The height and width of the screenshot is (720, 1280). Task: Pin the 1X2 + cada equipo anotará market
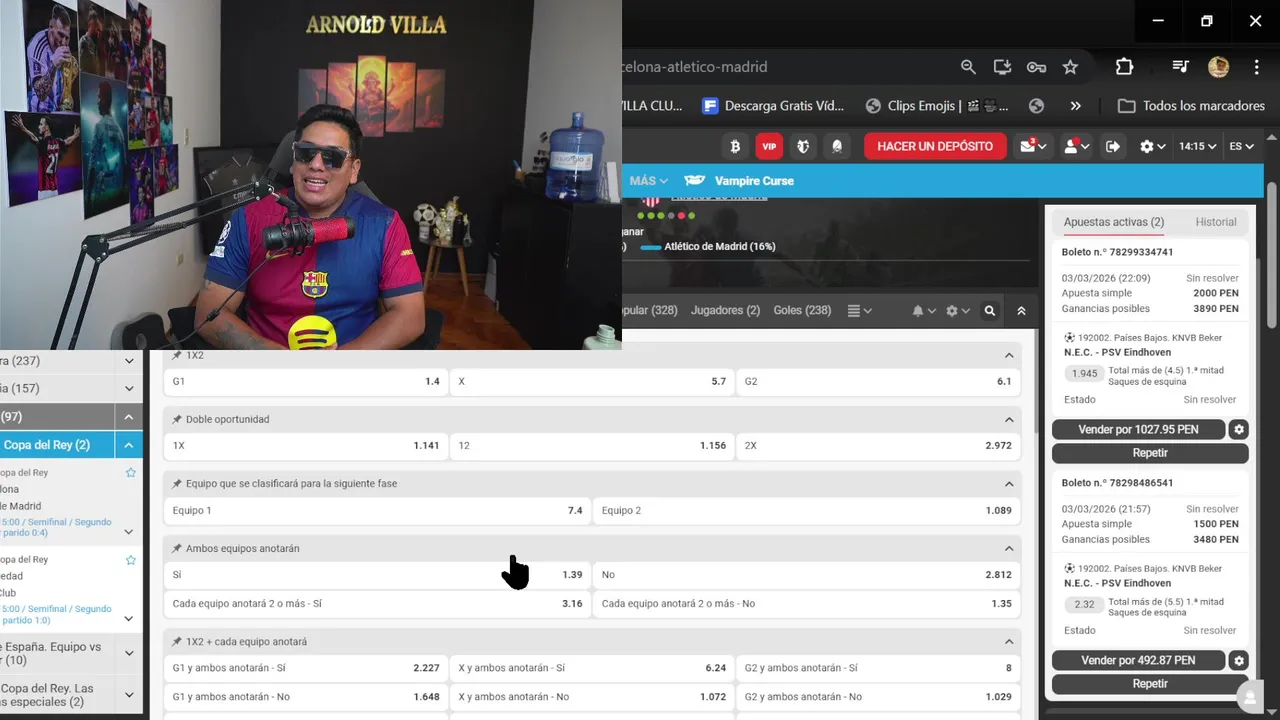pyautogui.click(x=177, y=641)
